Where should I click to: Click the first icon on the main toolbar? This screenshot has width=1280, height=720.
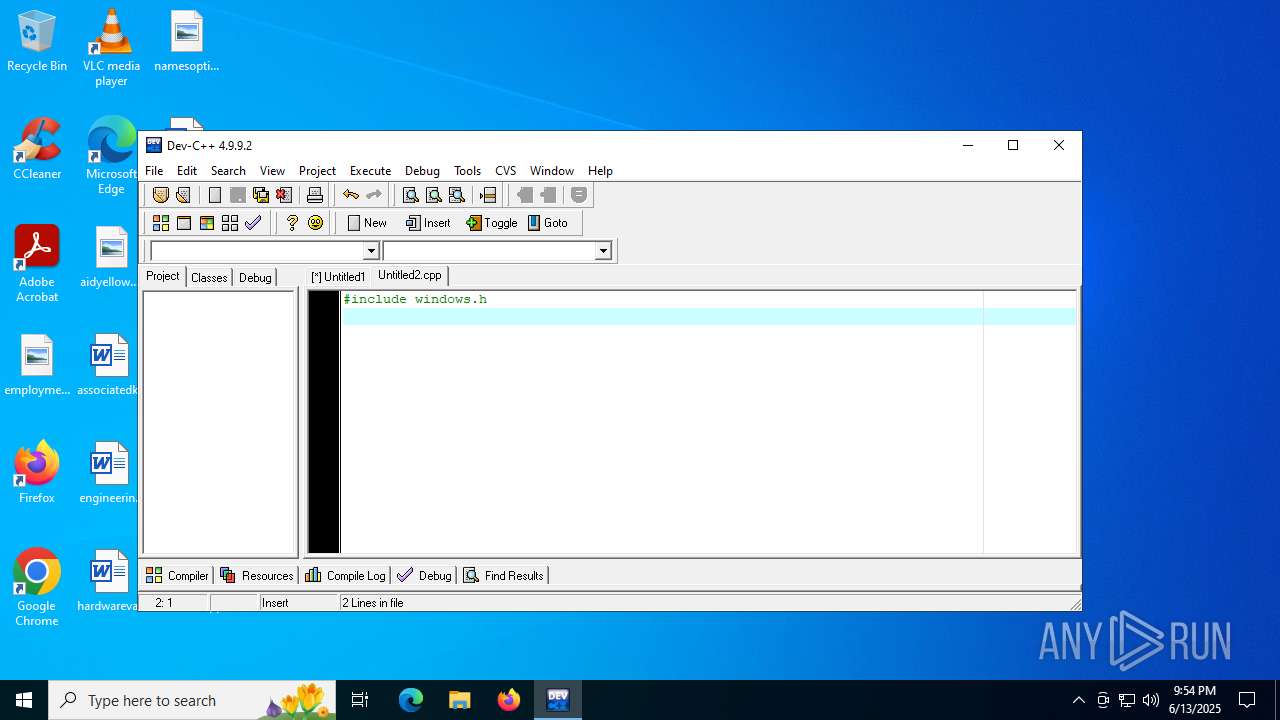(x=160, y=195)
